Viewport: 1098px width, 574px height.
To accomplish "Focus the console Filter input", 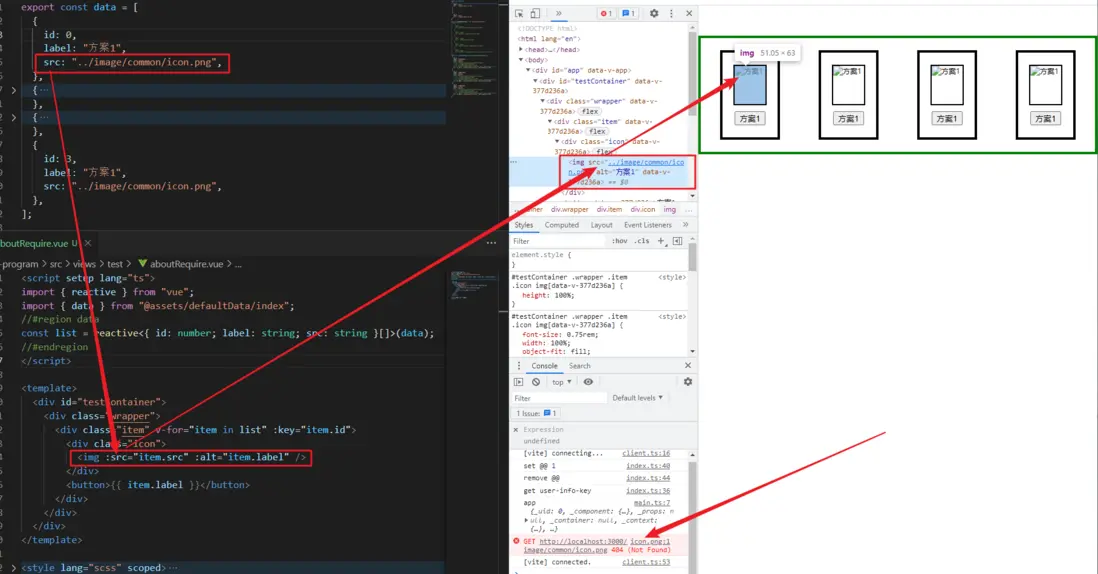I will tap(559, 398).
